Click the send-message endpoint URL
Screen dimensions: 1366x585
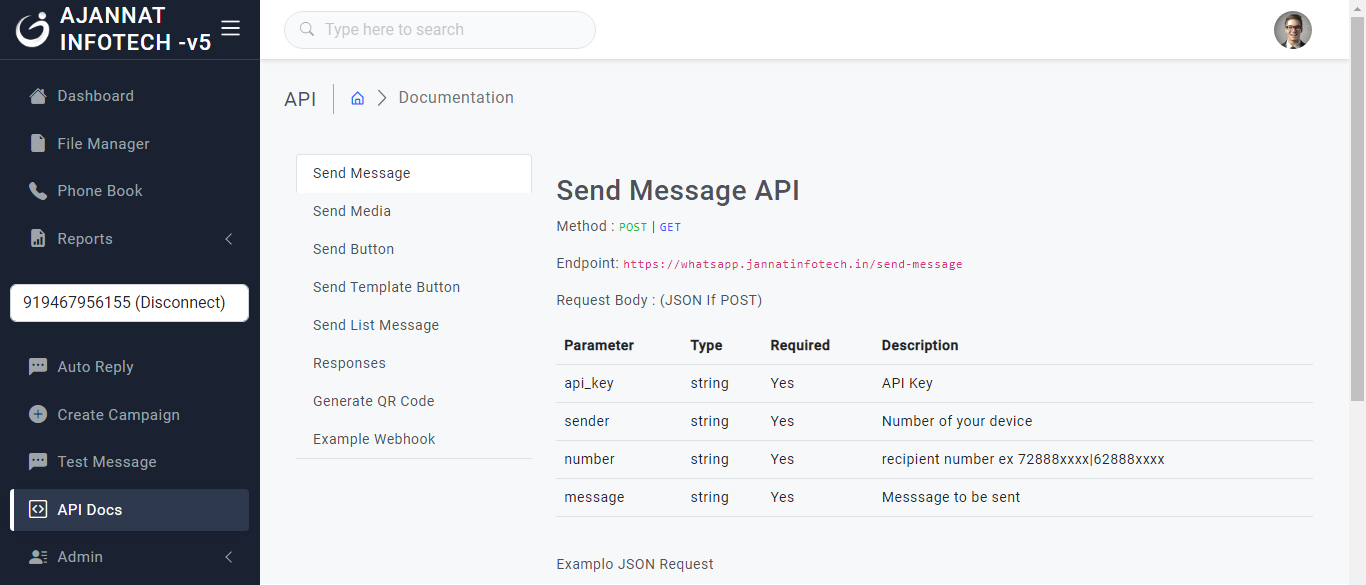(x=792, y=264)
